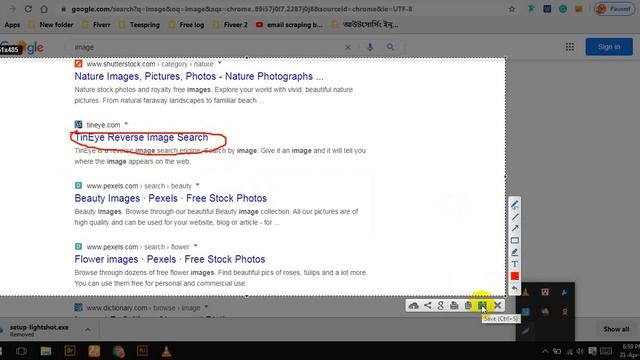
Task: Click the Google Sign in button
Action: [609, 47]
